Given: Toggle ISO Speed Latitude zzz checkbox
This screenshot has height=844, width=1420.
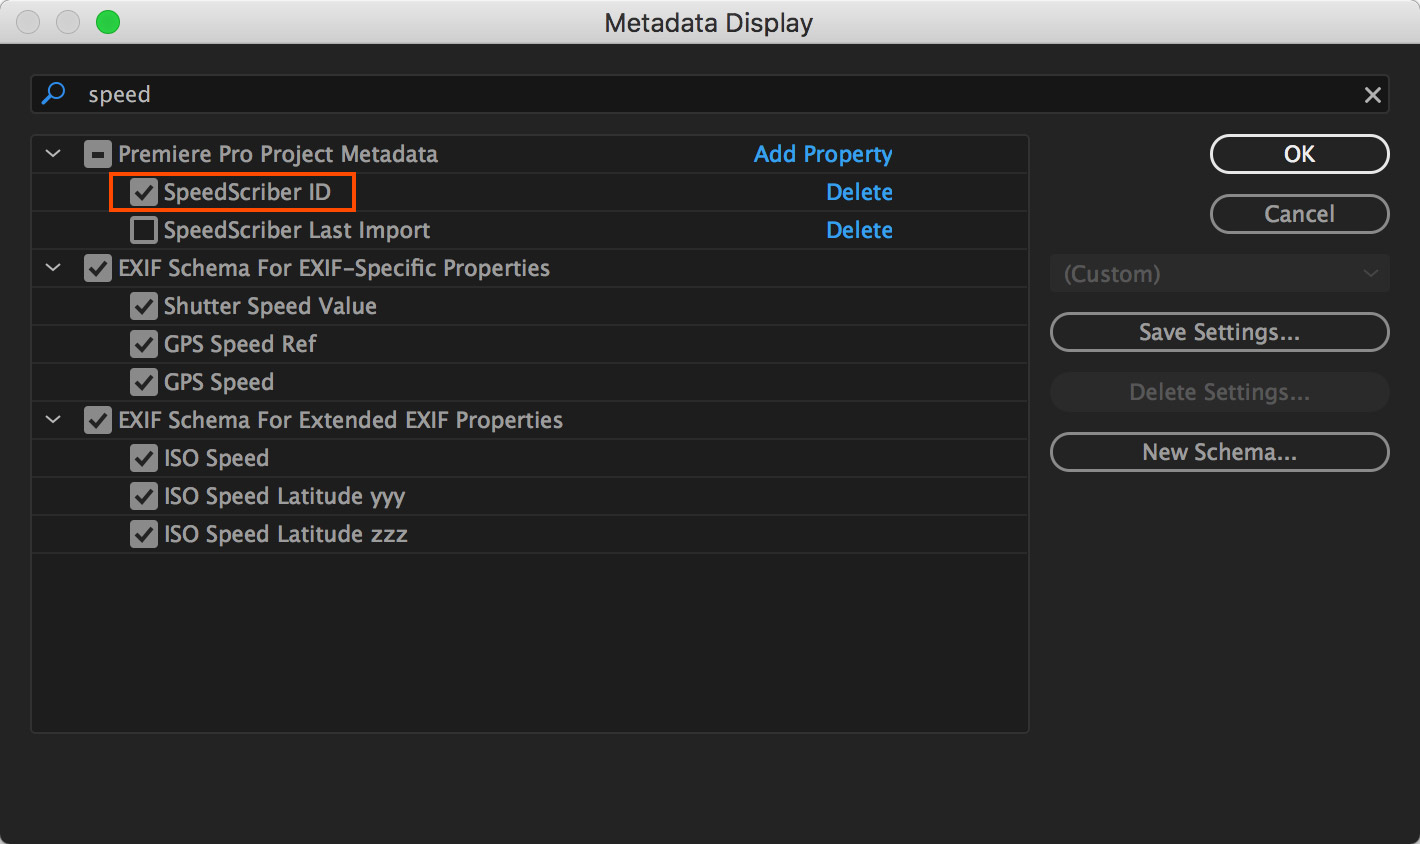Looking at the screenshot, I should 144,534.
